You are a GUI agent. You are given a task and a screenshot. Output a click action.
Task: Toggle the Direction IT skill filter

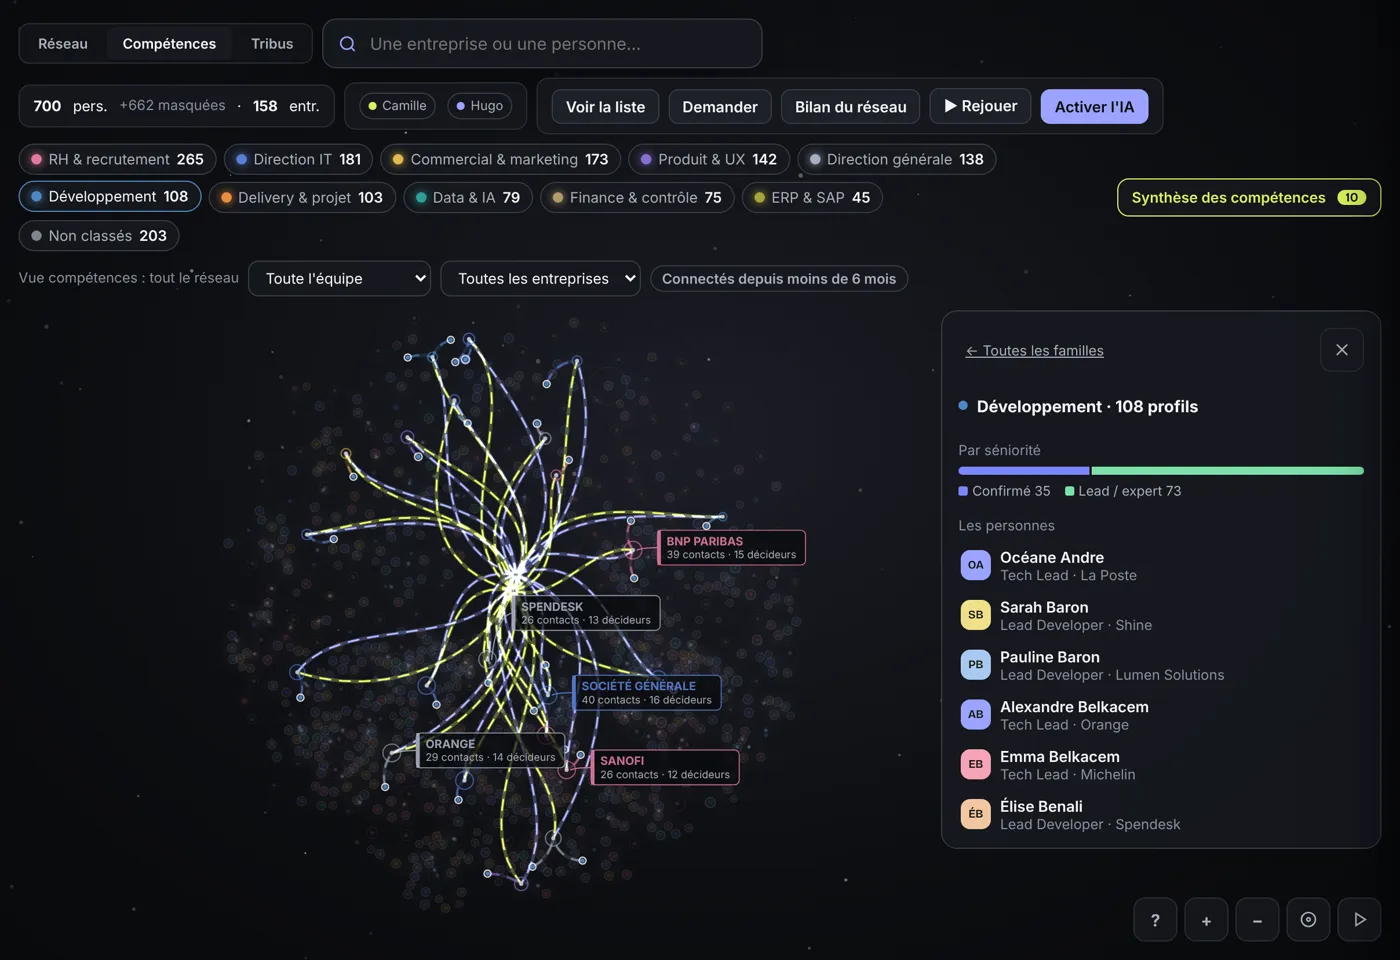298,159
